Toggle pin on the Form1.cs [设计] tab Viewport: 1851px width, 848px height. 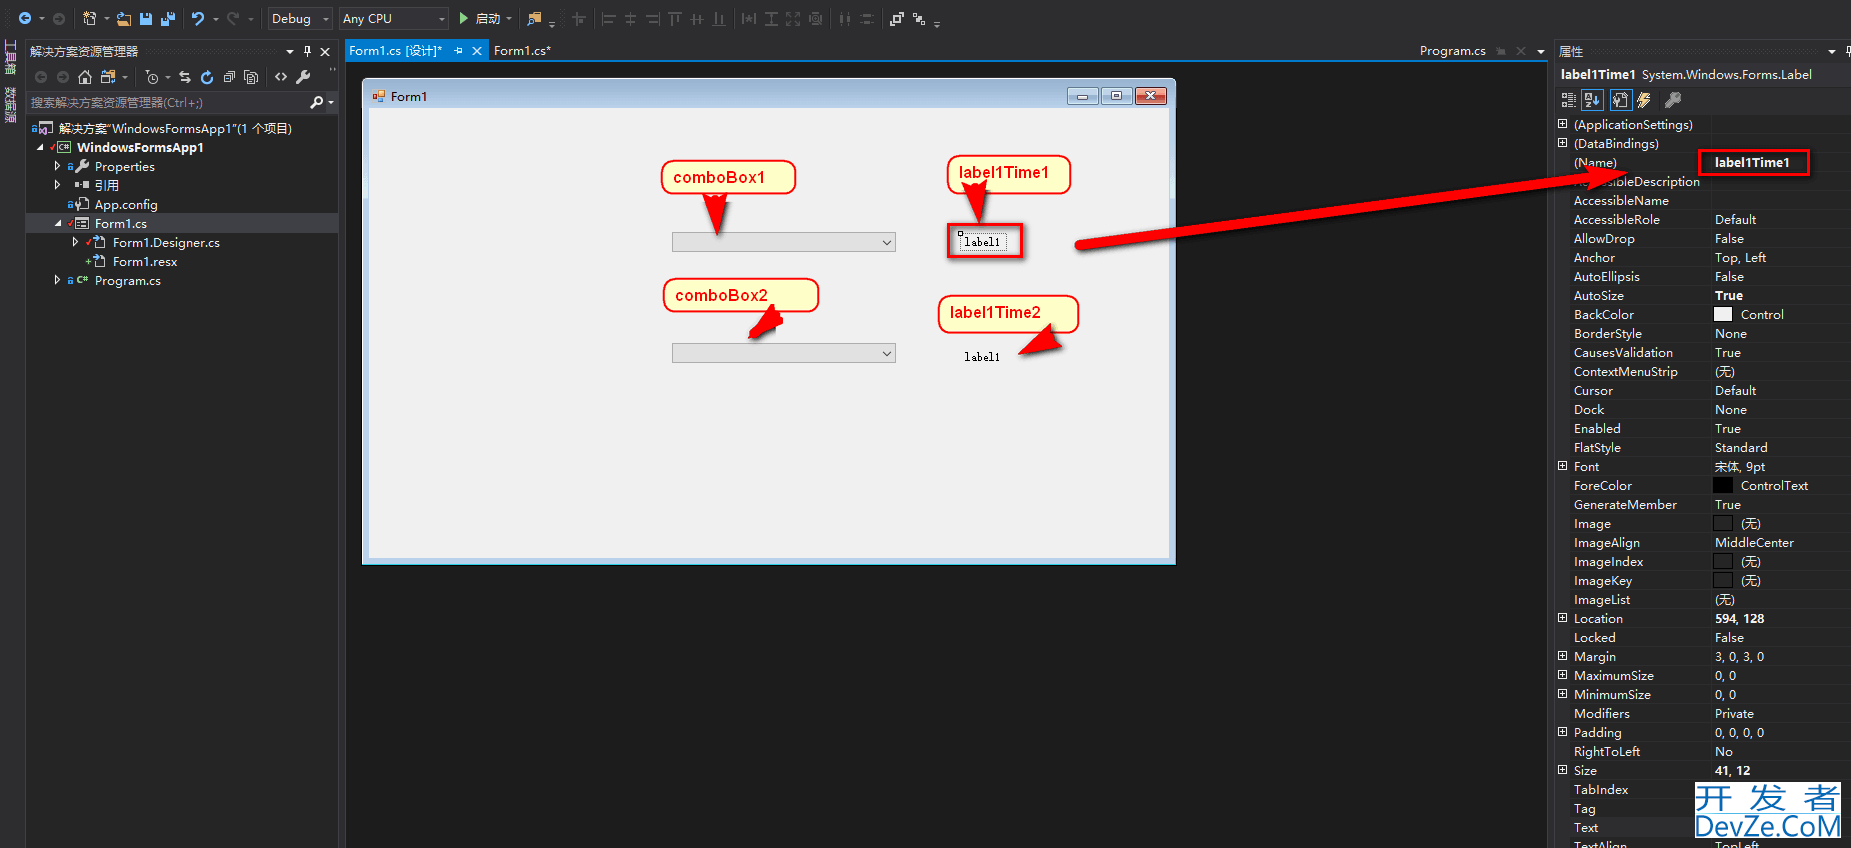pyautogui.click(x=458, y=51)
